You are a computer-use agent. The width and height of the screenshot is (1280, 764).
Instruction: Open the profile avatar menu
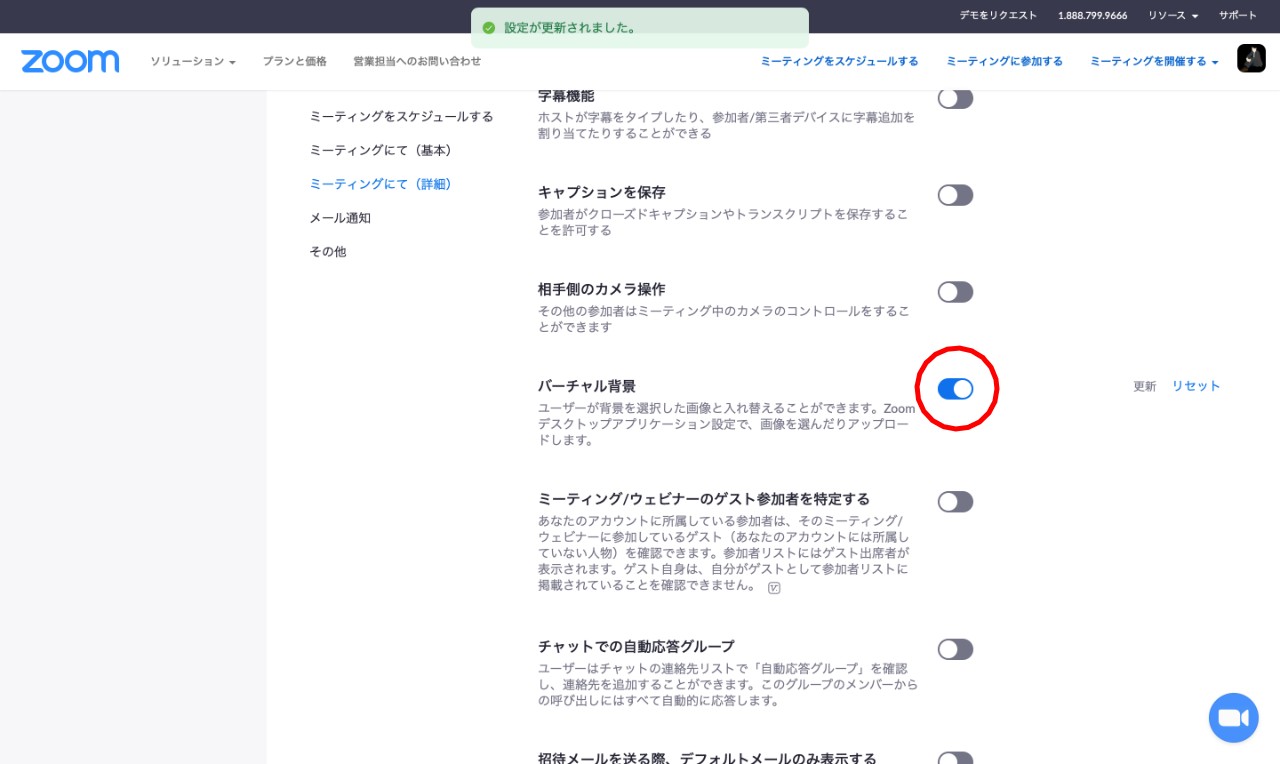click(x=1251, y=58)
